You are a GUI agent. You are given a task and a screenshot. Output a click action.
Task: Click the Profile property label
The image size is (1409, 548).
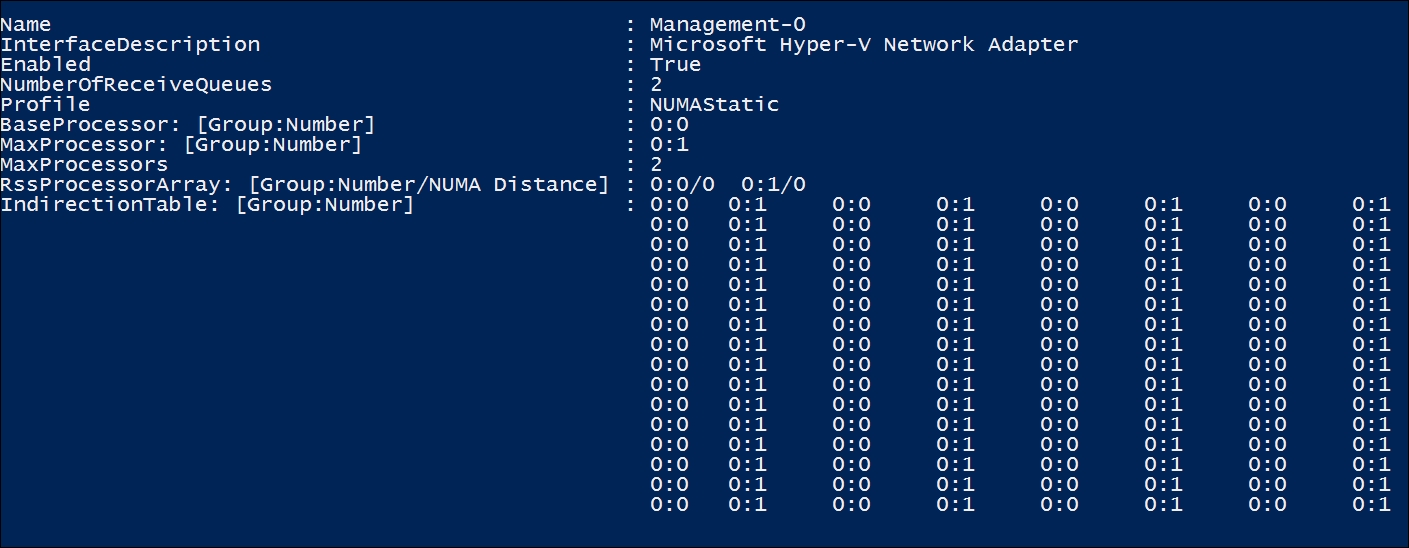(45, 104)
